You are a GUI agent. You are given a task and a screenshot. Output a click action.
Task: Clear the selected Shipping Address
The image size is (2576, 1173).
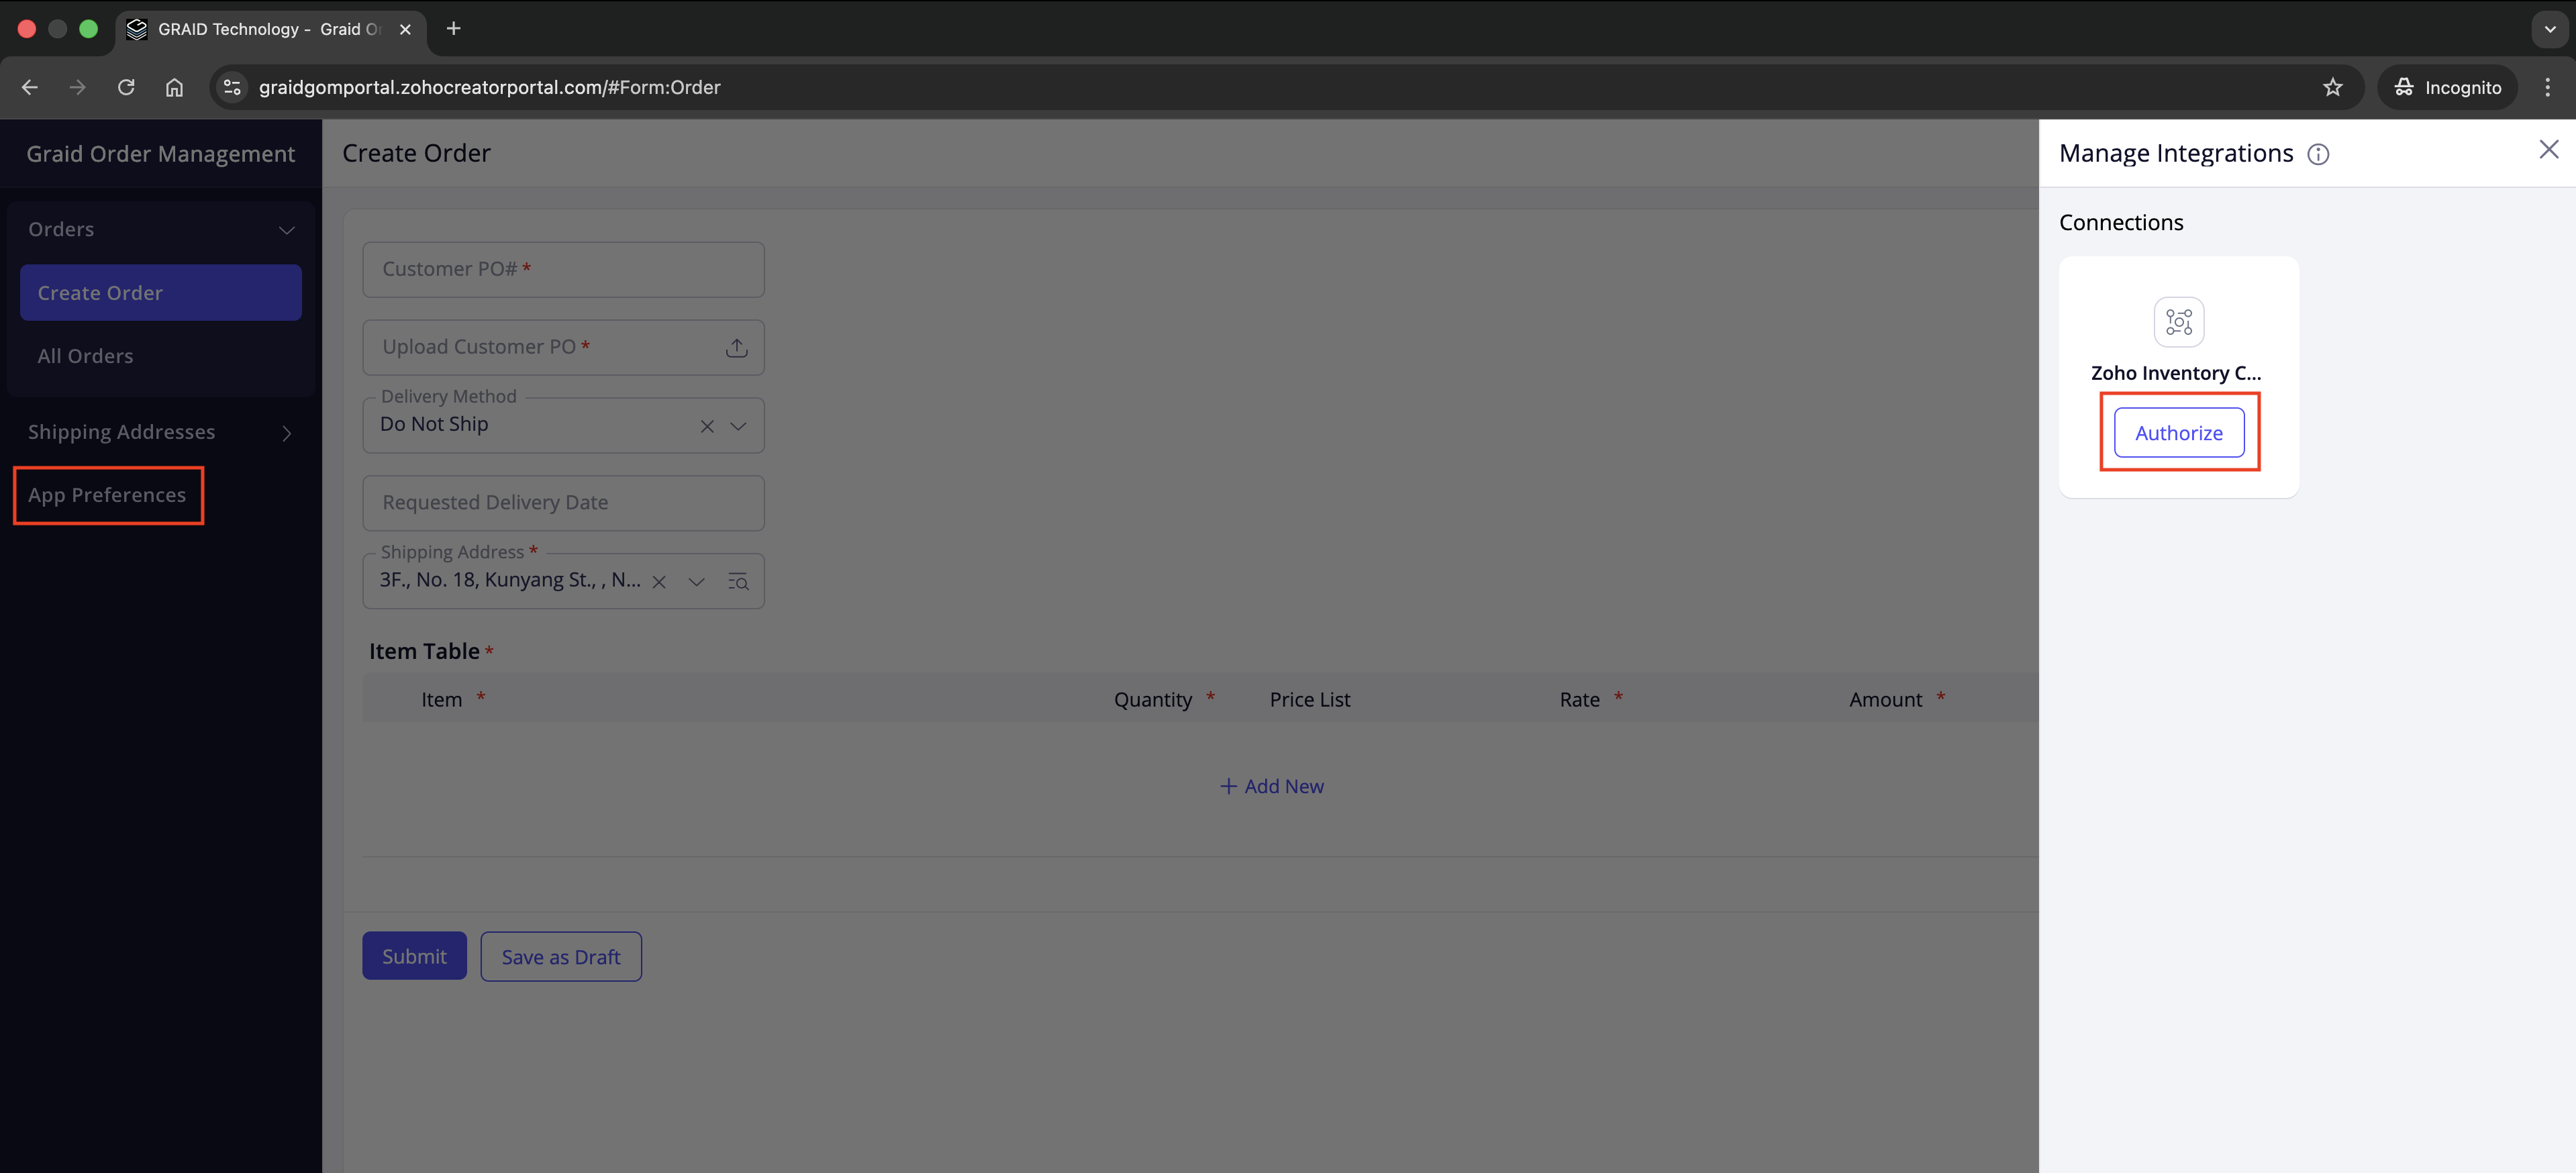[659, 581]
